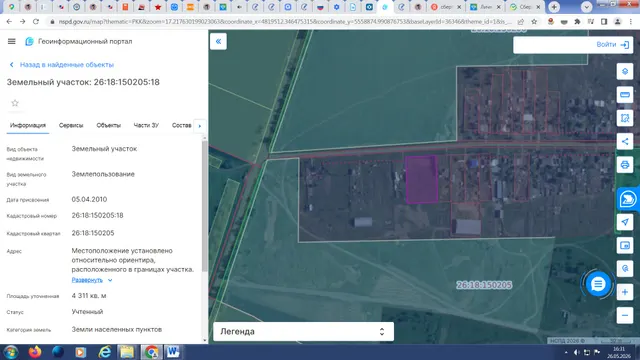The width and height of the screenshot is (640, 360).
Task: Open the map layers tool
Action: coord(624,71)
